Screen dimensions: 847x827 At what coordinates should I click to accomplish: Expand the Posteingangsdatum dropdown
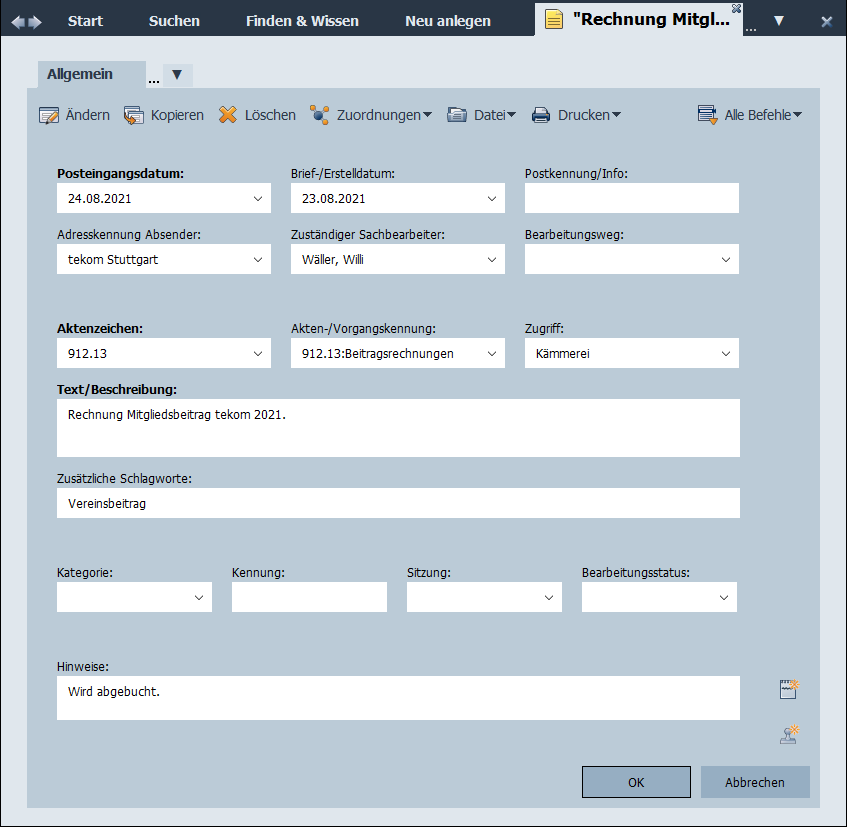[258, 199]
